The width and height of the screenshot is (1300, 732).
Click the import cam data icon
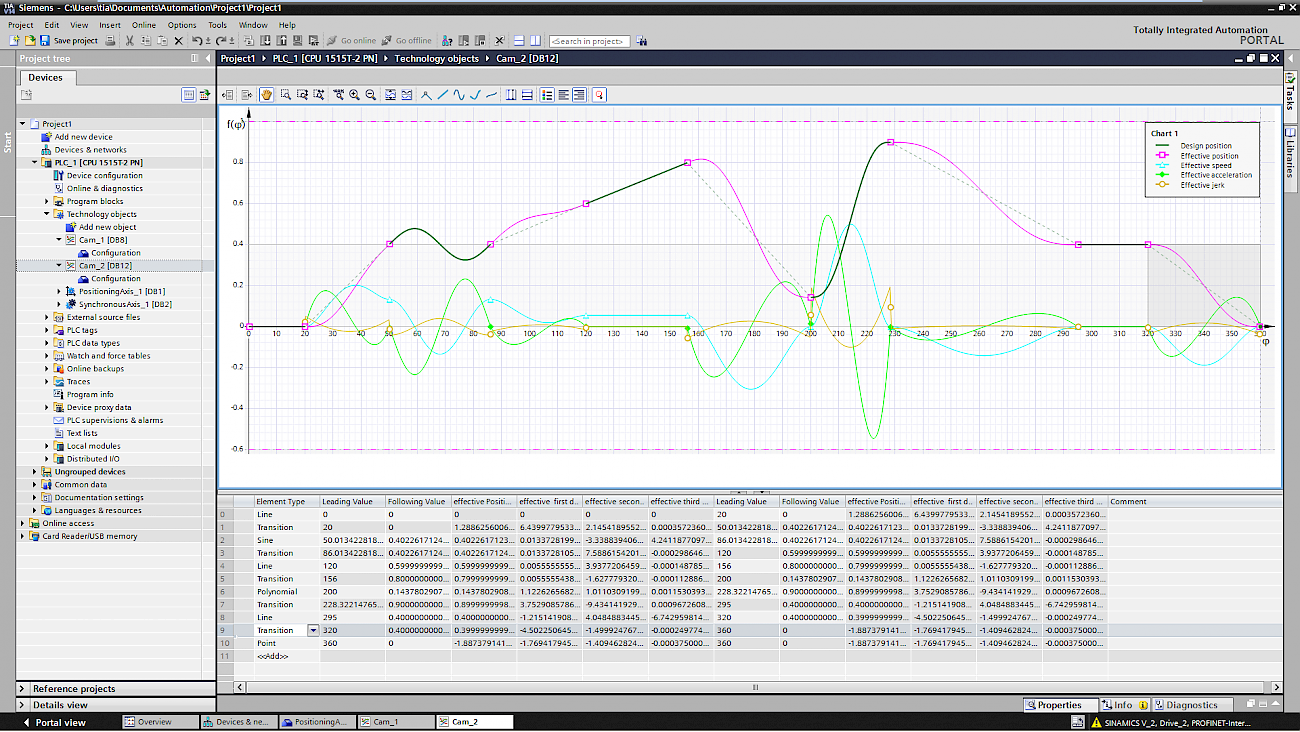pyautogui.click(x=228, y=95)
